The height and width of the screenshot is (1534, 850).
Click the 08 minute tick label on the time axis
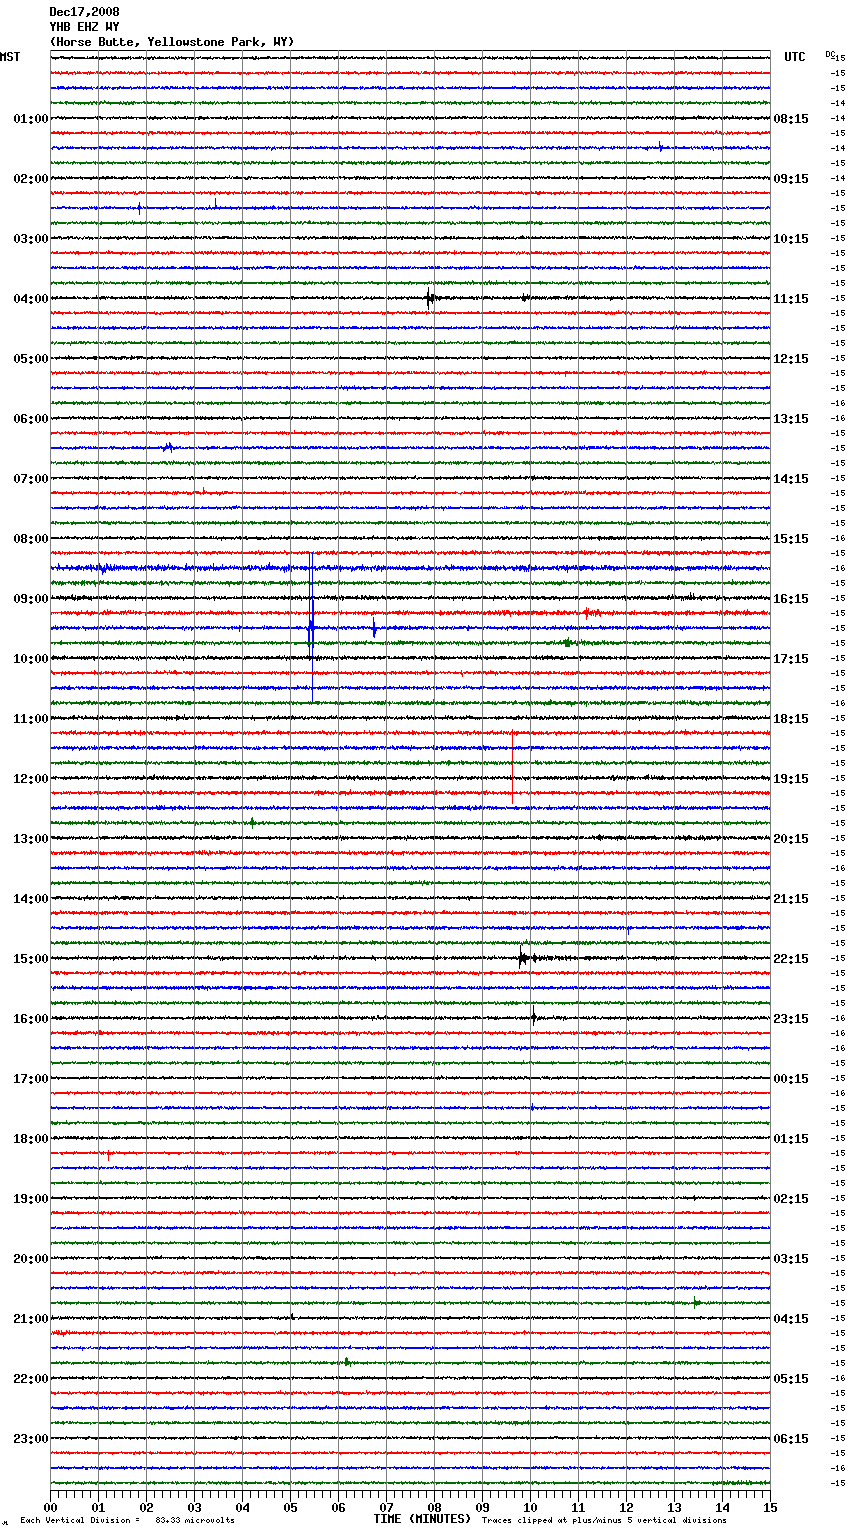[x=434, y=1507]
